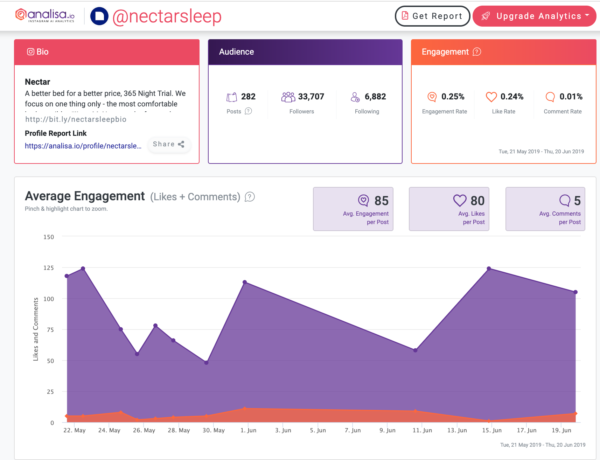
Task: Click the orange comments point above 1. Jun
Action: pyautogui.click(x=245, y=408)
